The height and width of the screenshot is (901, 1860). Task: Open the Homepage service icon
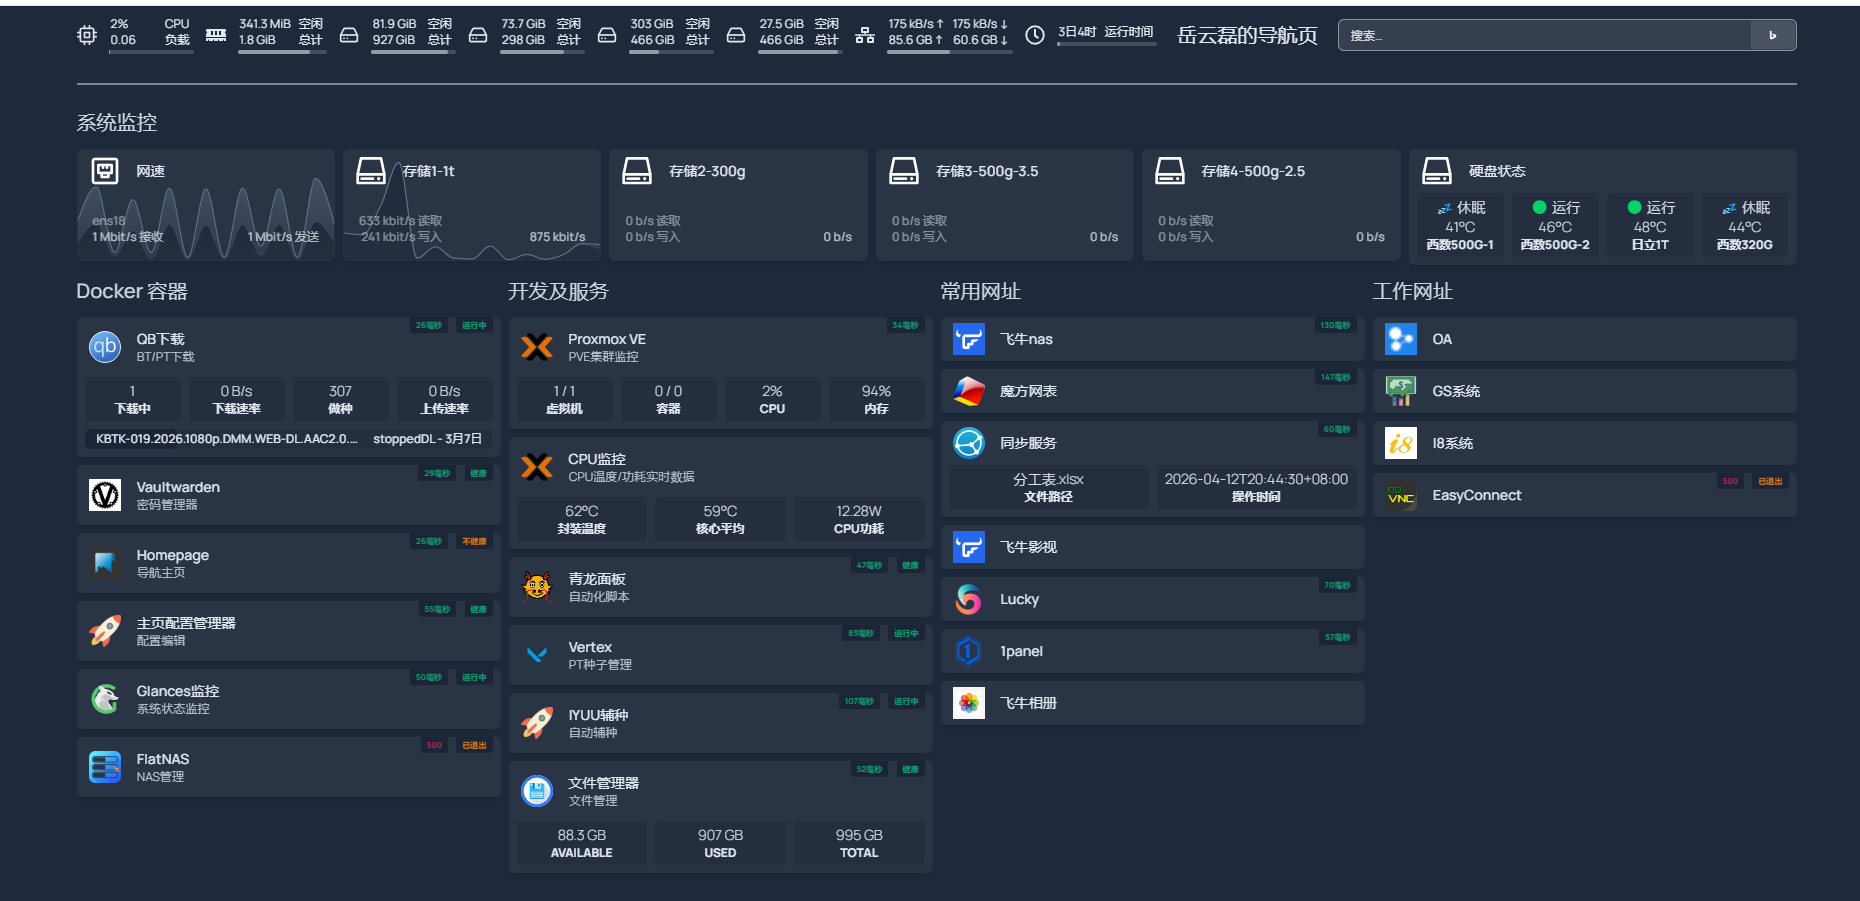pyautogui.click(x=105, y=563)
